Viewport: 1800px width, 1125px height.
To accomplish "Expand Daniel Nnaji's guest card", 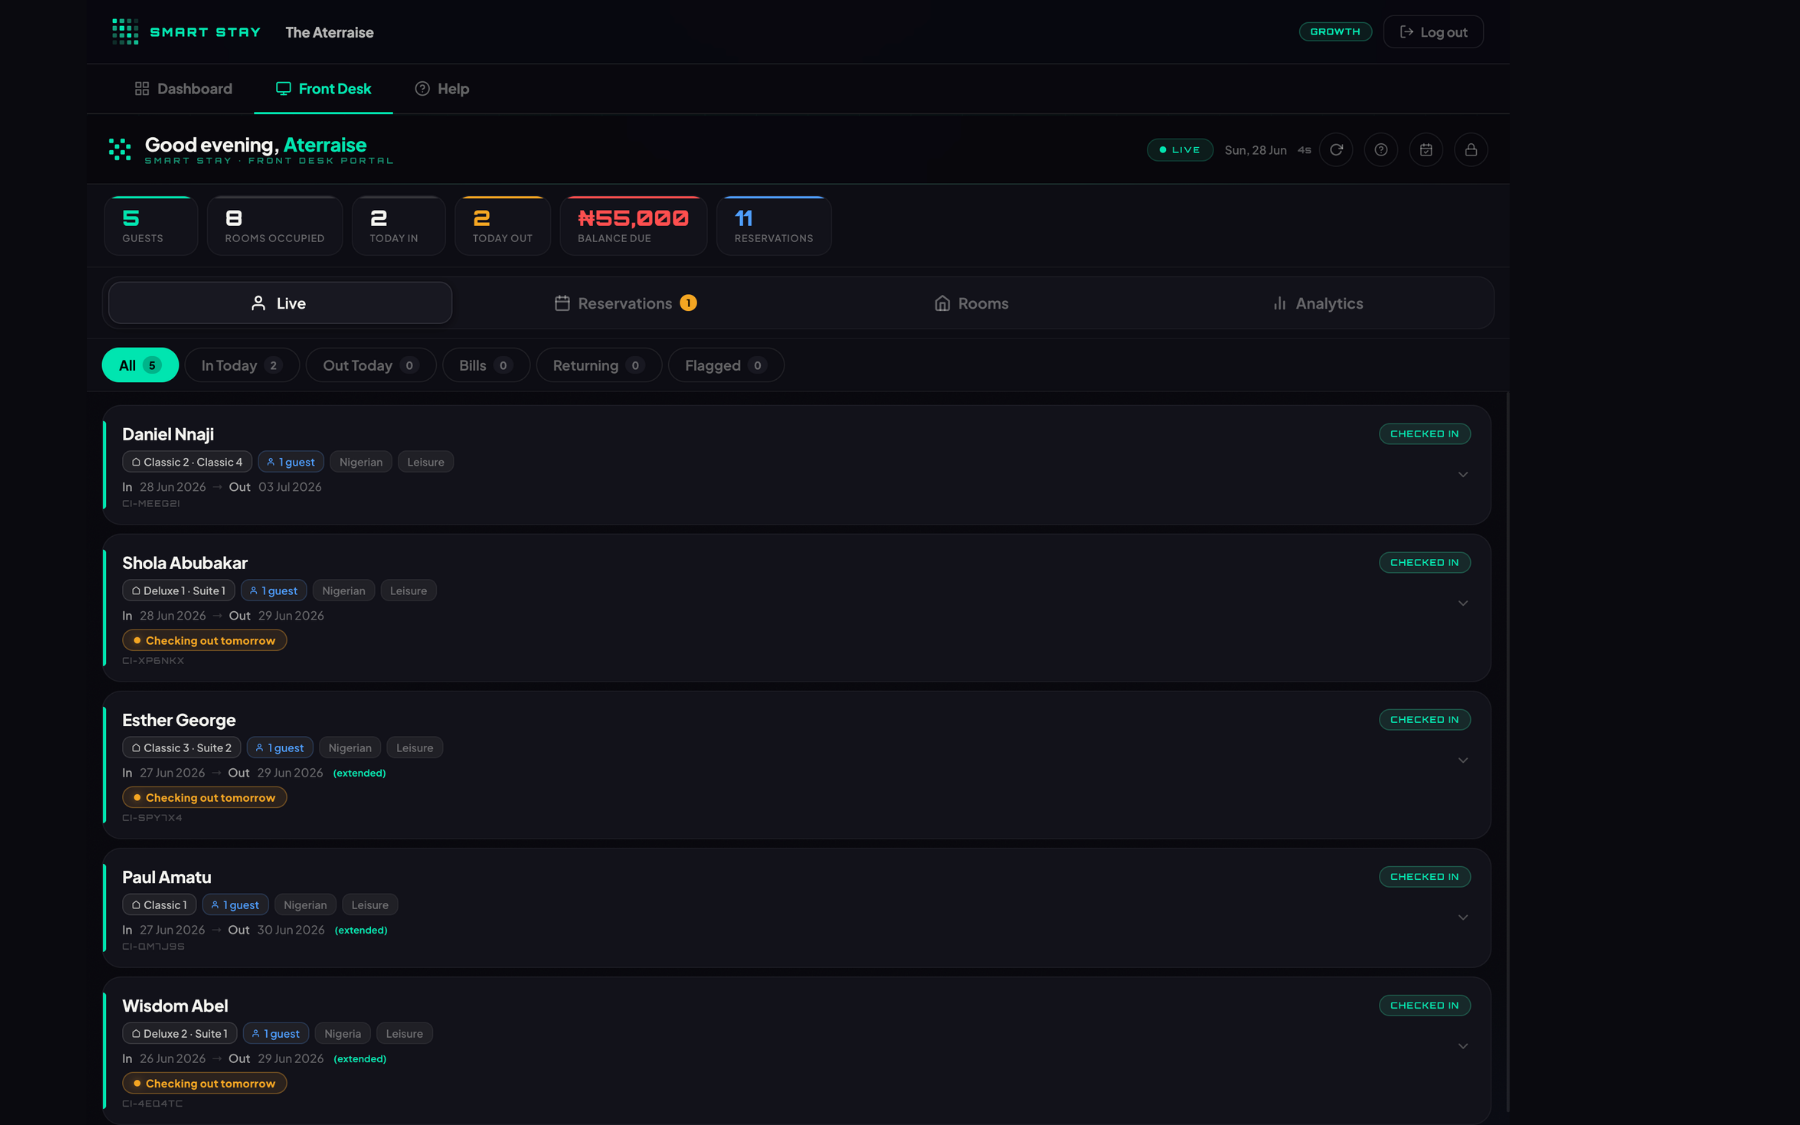I will coord(1463,475).
